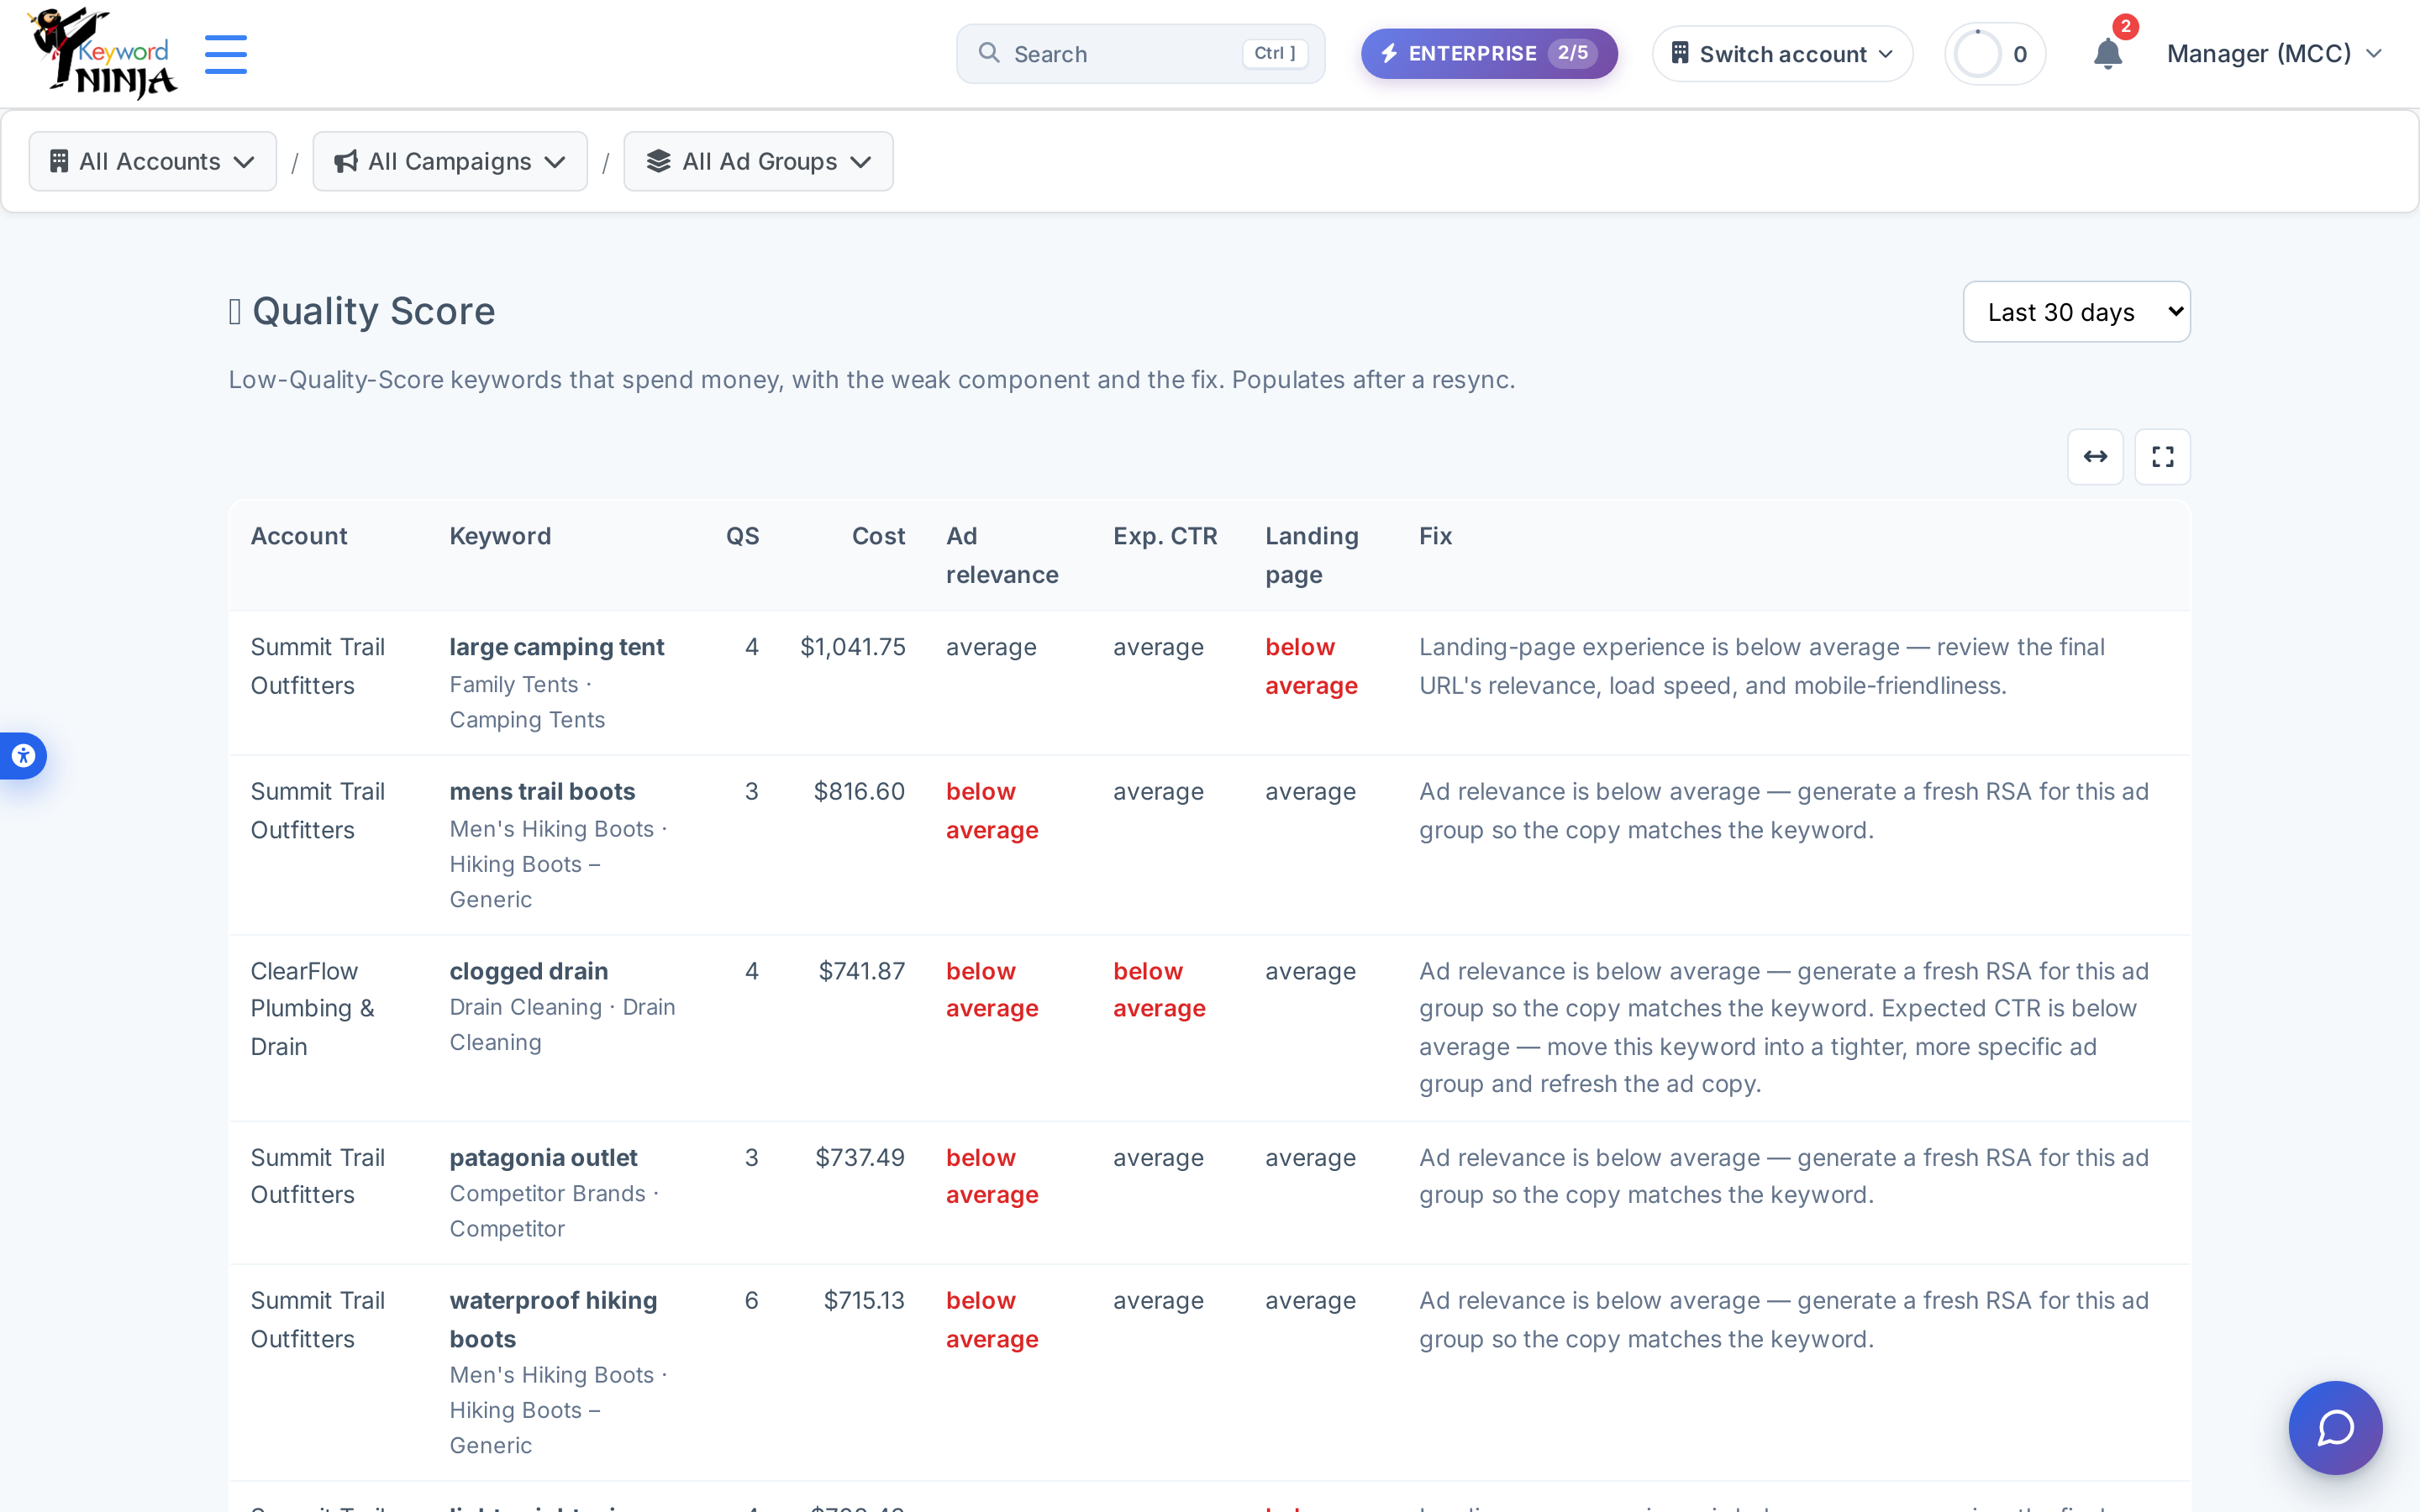Open the notifications bell

(x=2107, y=53)
